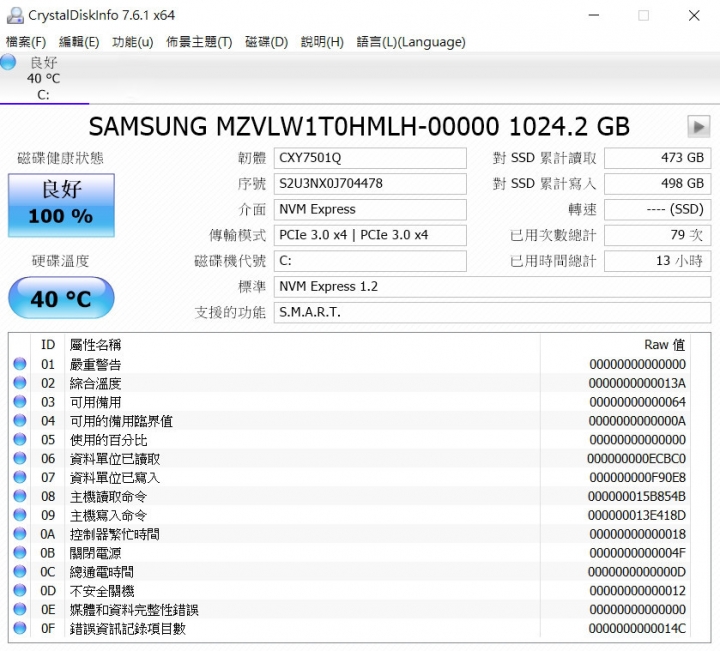Click the status dot for 08 主機讀取命令
The height and width of the screenshot is (651, 720).
(x=20, y=496)
